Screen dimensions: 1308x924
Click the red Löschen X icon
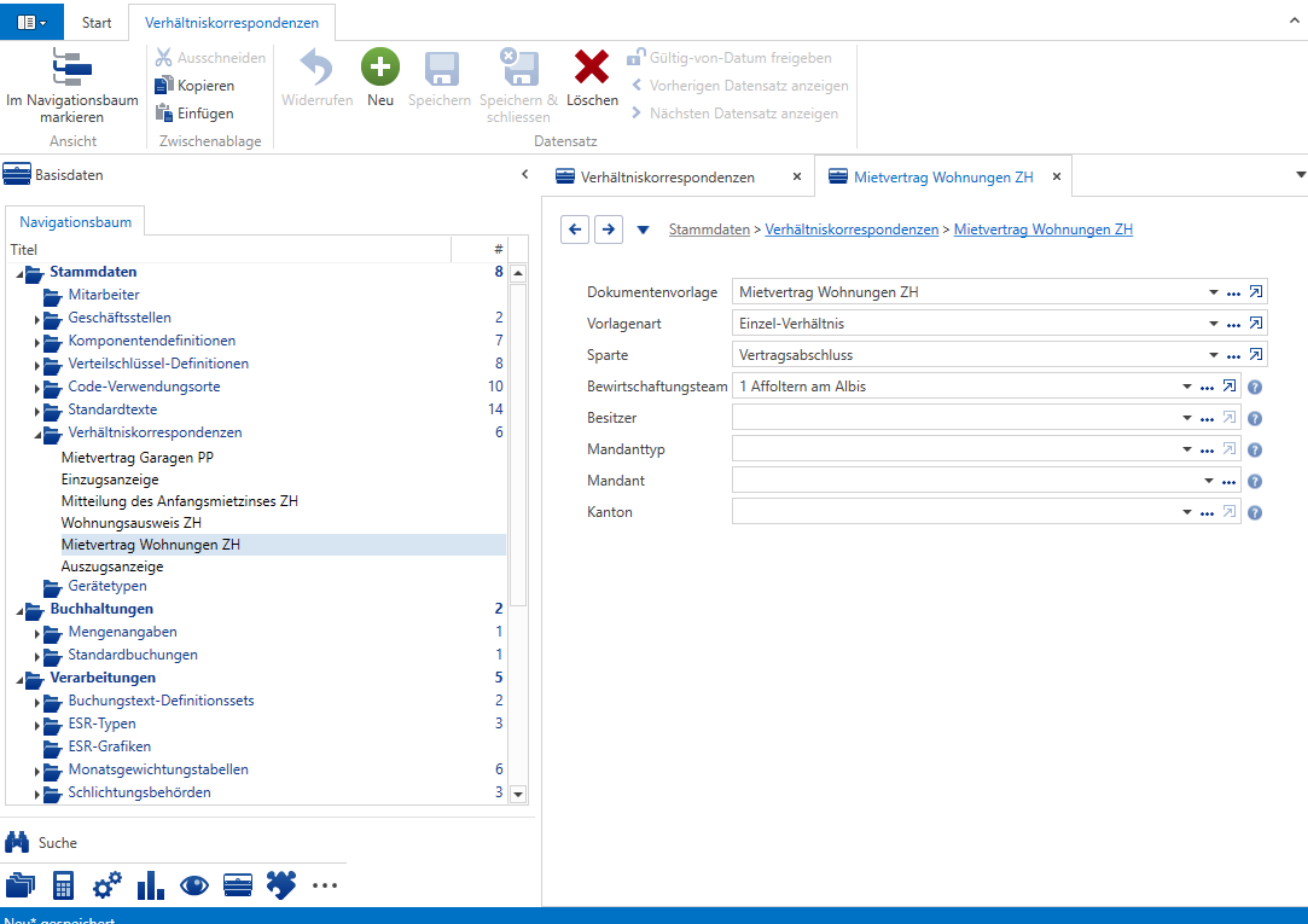(592, 67)
